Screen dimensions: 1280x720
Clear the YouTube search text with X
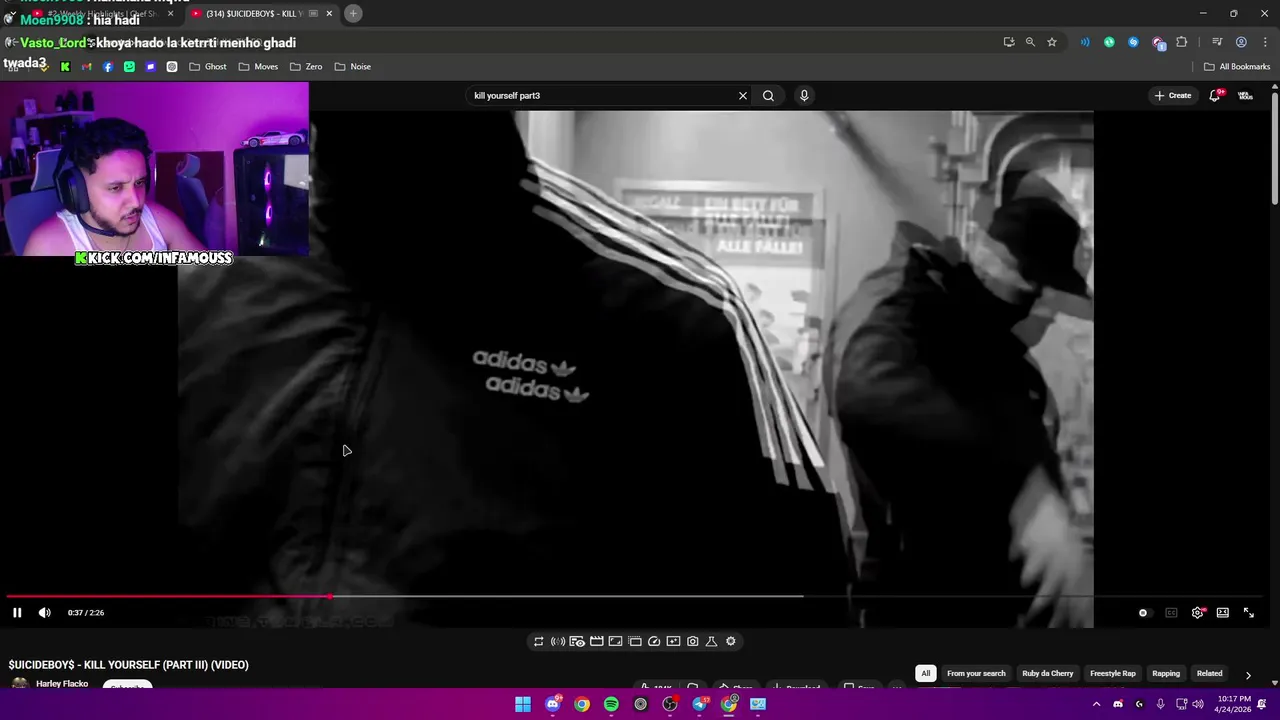(x=742, y=96)
